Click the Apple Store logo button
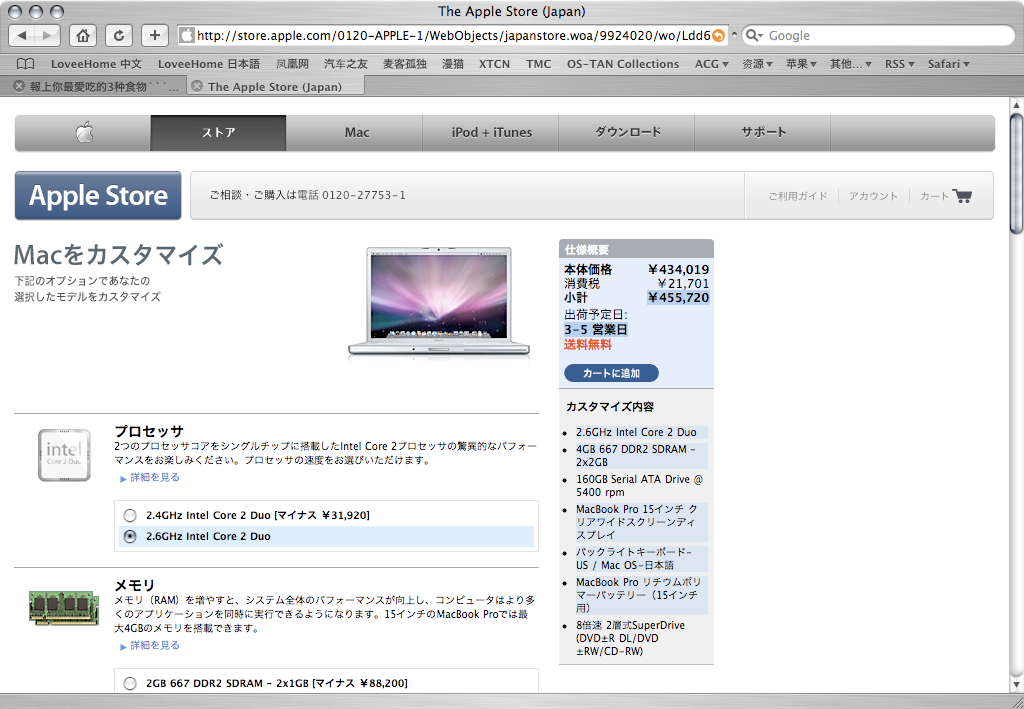This screenshot has width=1024, height=709. pyautogui.click(x=98, y=195)
